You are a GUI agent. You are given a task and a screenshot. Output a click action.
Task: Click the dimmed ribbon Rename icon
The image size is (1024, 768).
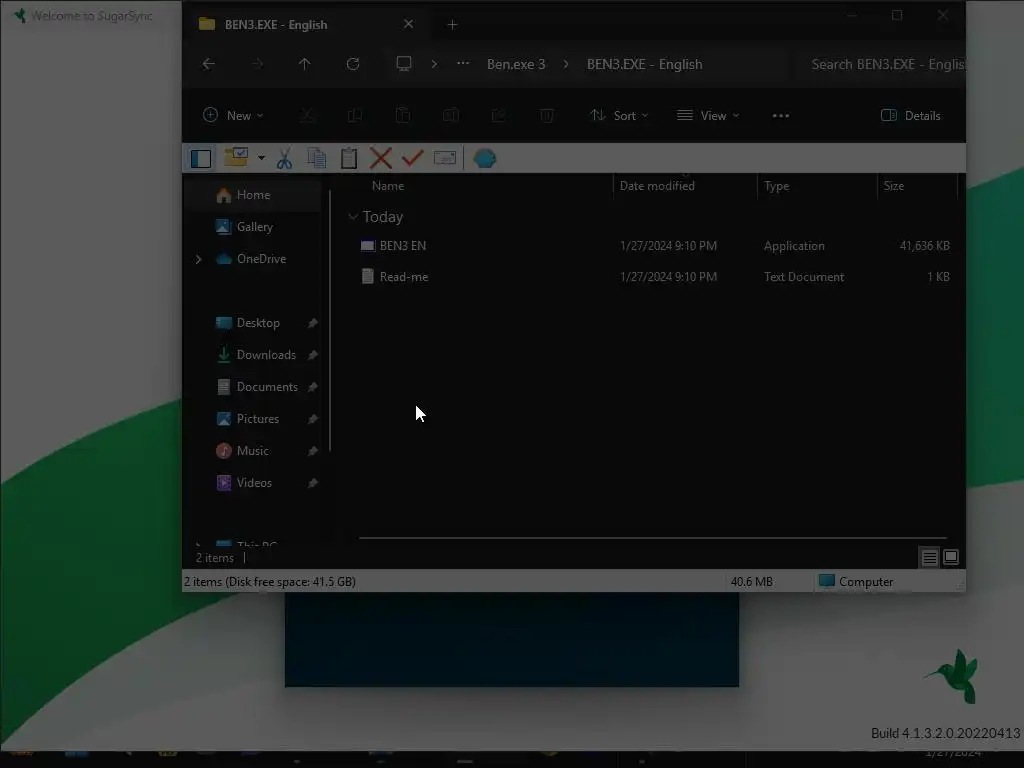tap(451, 116)
